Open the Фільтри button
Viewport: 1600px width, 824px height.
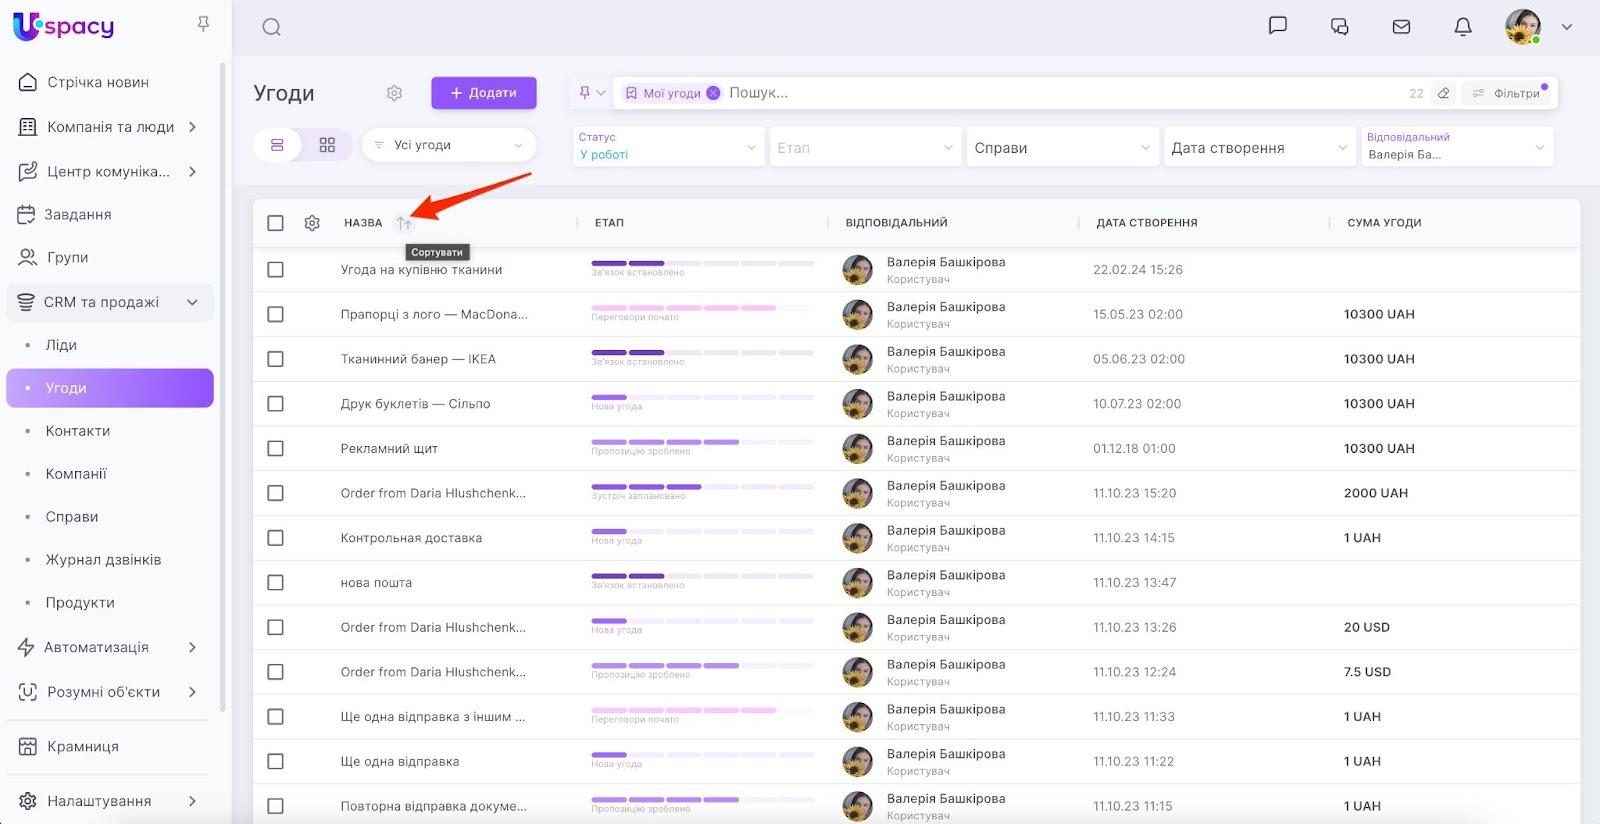pyautogui.click(x=1508, y=93)
